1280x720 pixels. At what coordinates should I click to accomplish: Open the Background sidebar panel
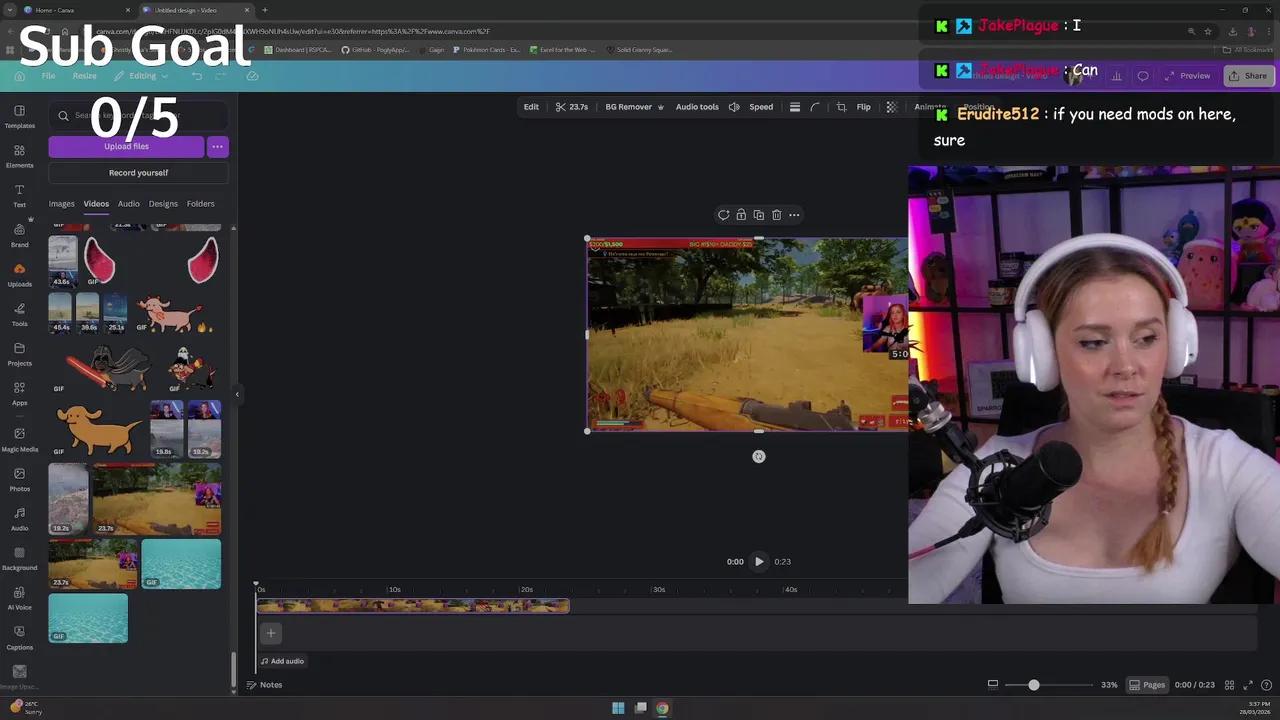19,559
